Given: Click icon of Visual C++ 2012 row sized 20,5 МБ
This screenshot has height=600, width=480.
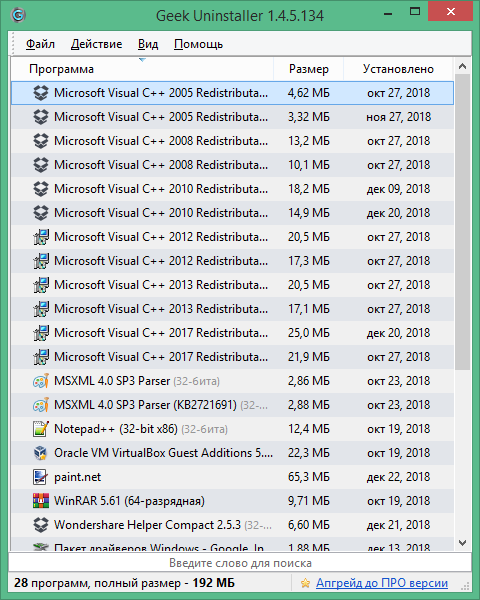Looking at the screenshot, I should coord(41,237).
